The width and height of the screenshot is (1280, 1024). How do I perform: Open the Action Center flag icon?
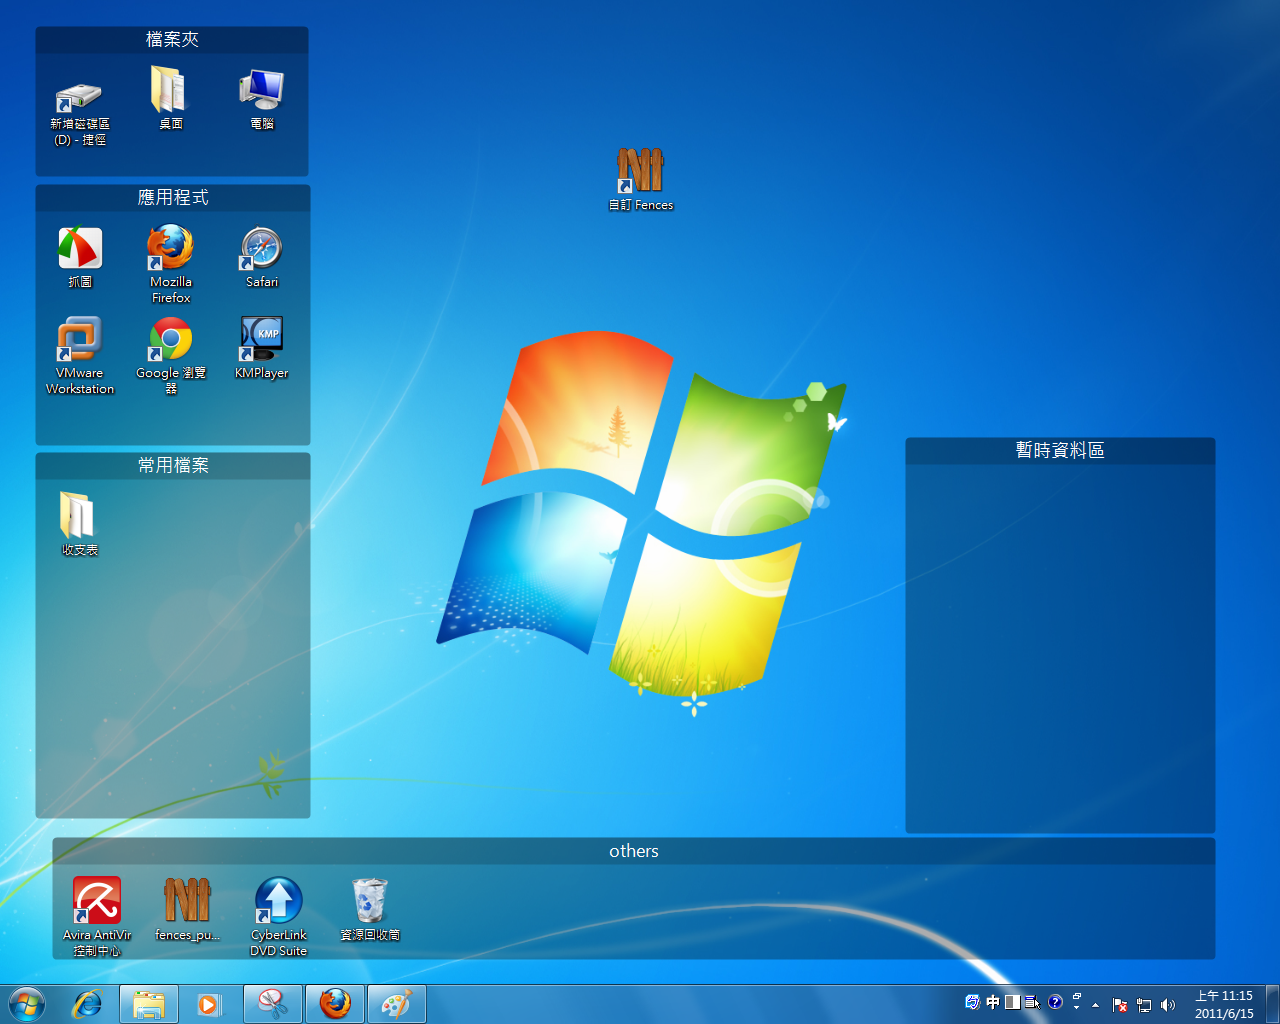1120,1005
